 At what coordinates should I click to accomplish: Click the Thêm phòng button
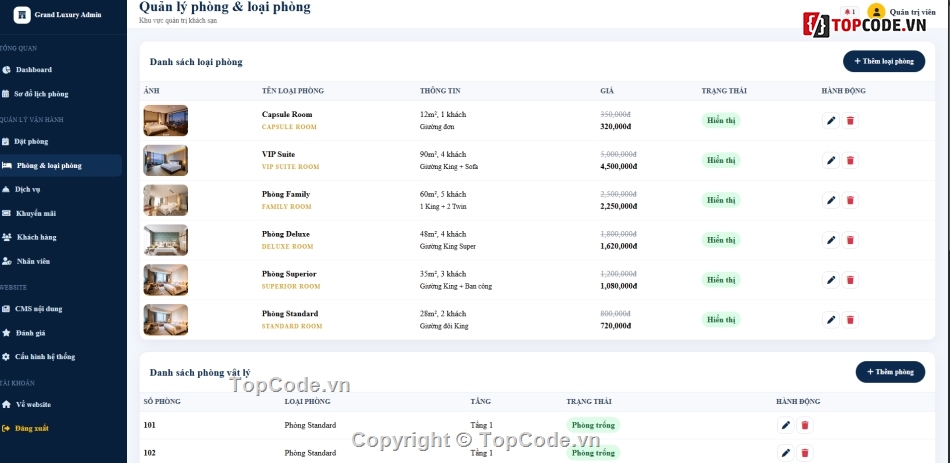[890, 372]
